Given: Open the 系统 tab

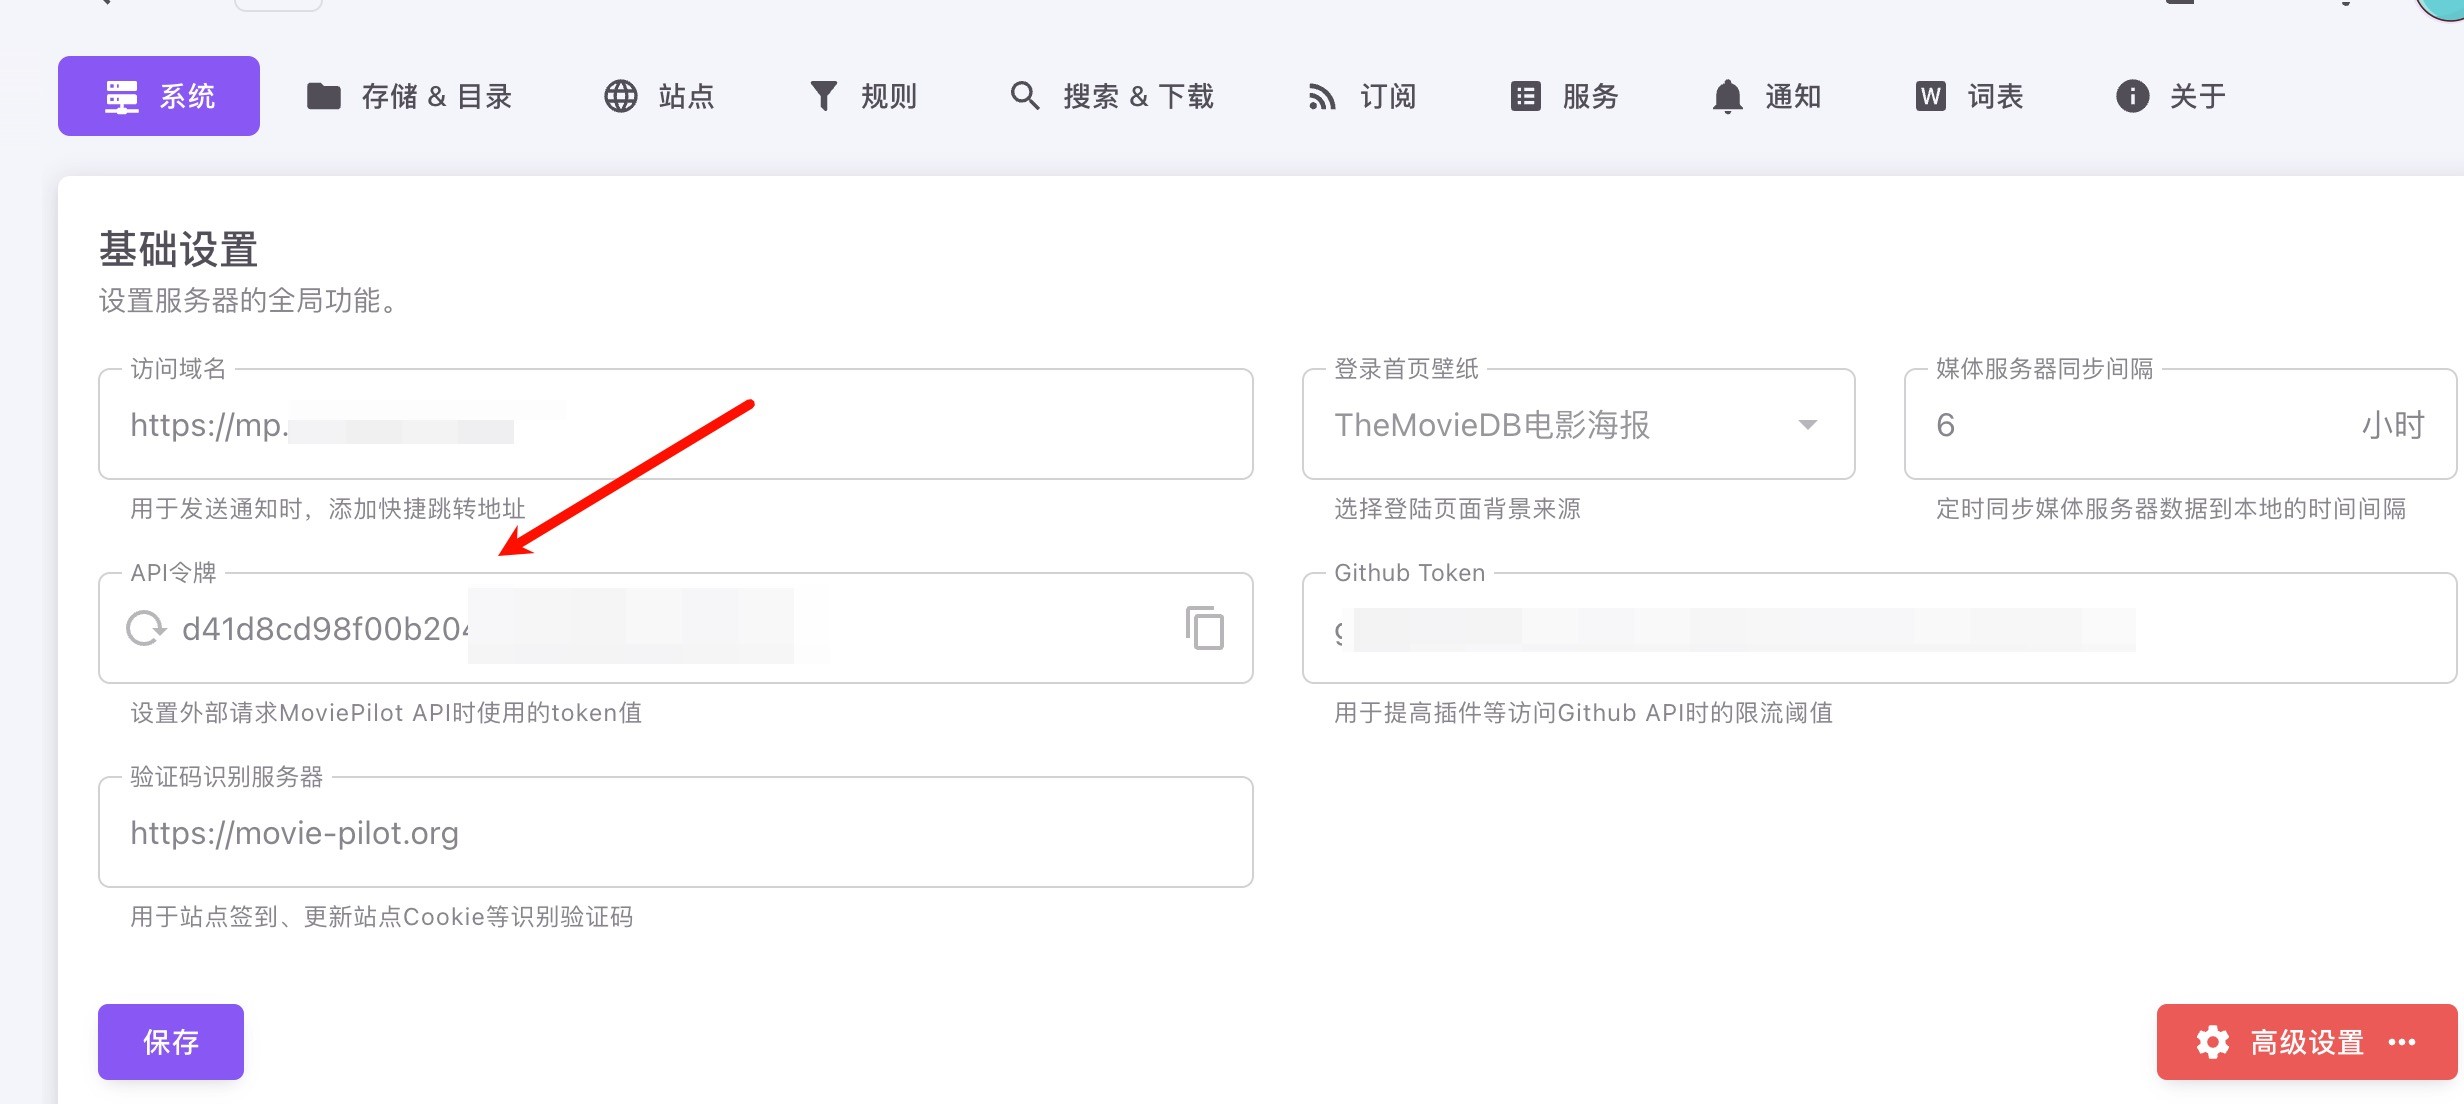Looking at the screenshot, I should click(159, 96).
